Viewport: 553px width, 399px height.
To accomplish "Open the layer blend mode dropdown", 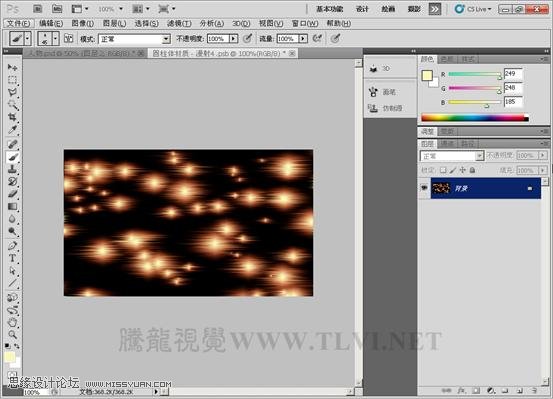I will coord(451,156).
